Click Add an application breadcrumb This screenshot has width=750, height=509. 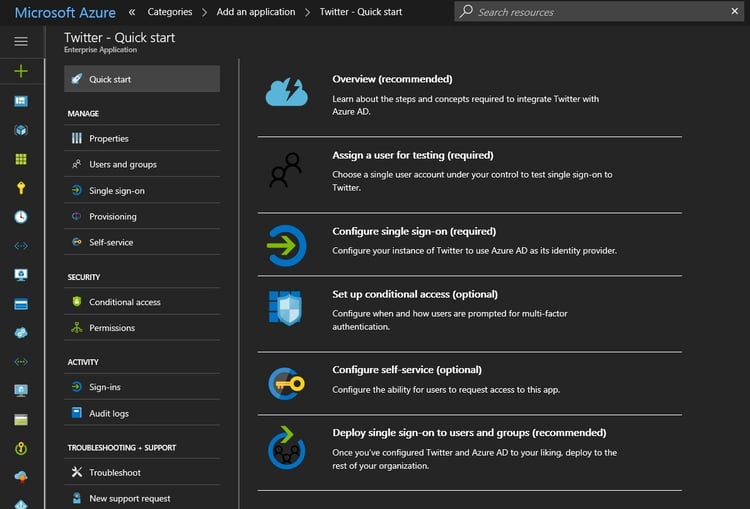pos(257,12)
